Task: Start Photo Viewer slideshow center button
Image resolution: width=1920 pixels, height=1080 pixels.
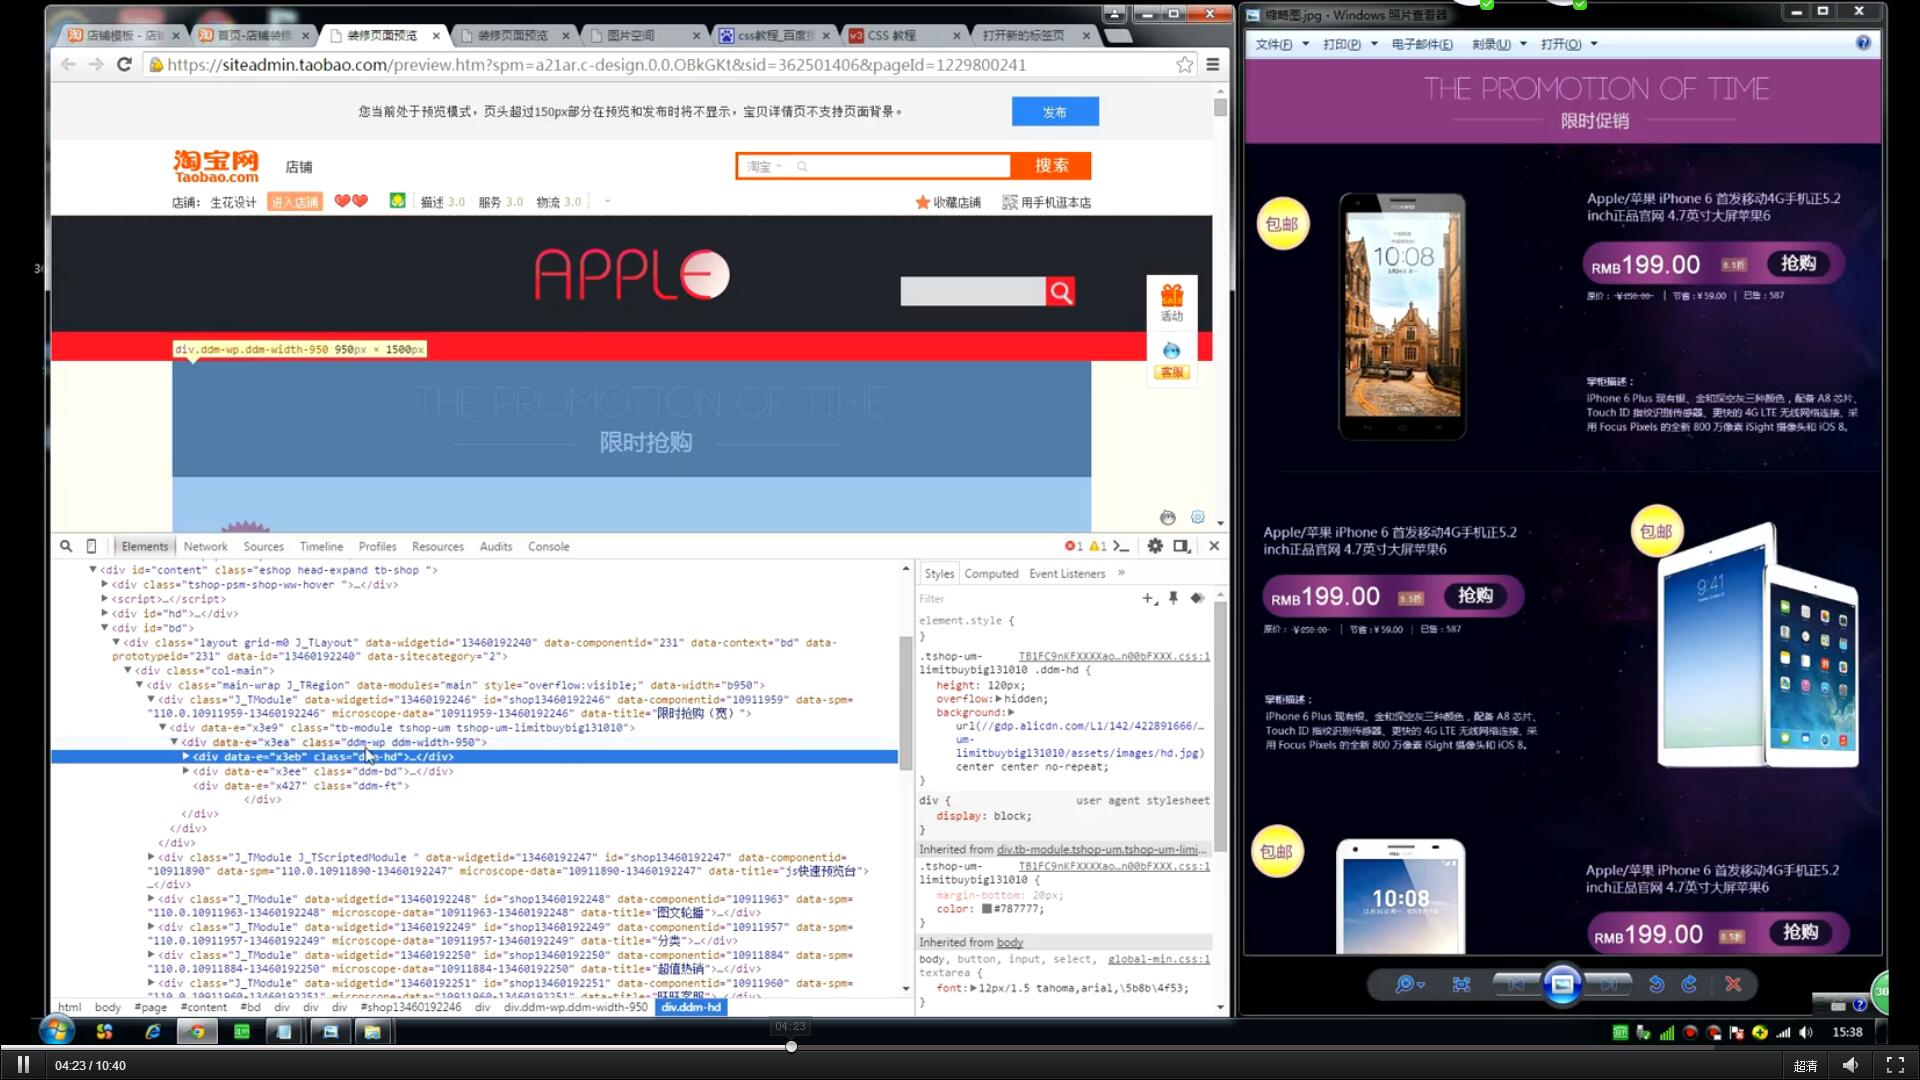Action: pos(1562,984)
